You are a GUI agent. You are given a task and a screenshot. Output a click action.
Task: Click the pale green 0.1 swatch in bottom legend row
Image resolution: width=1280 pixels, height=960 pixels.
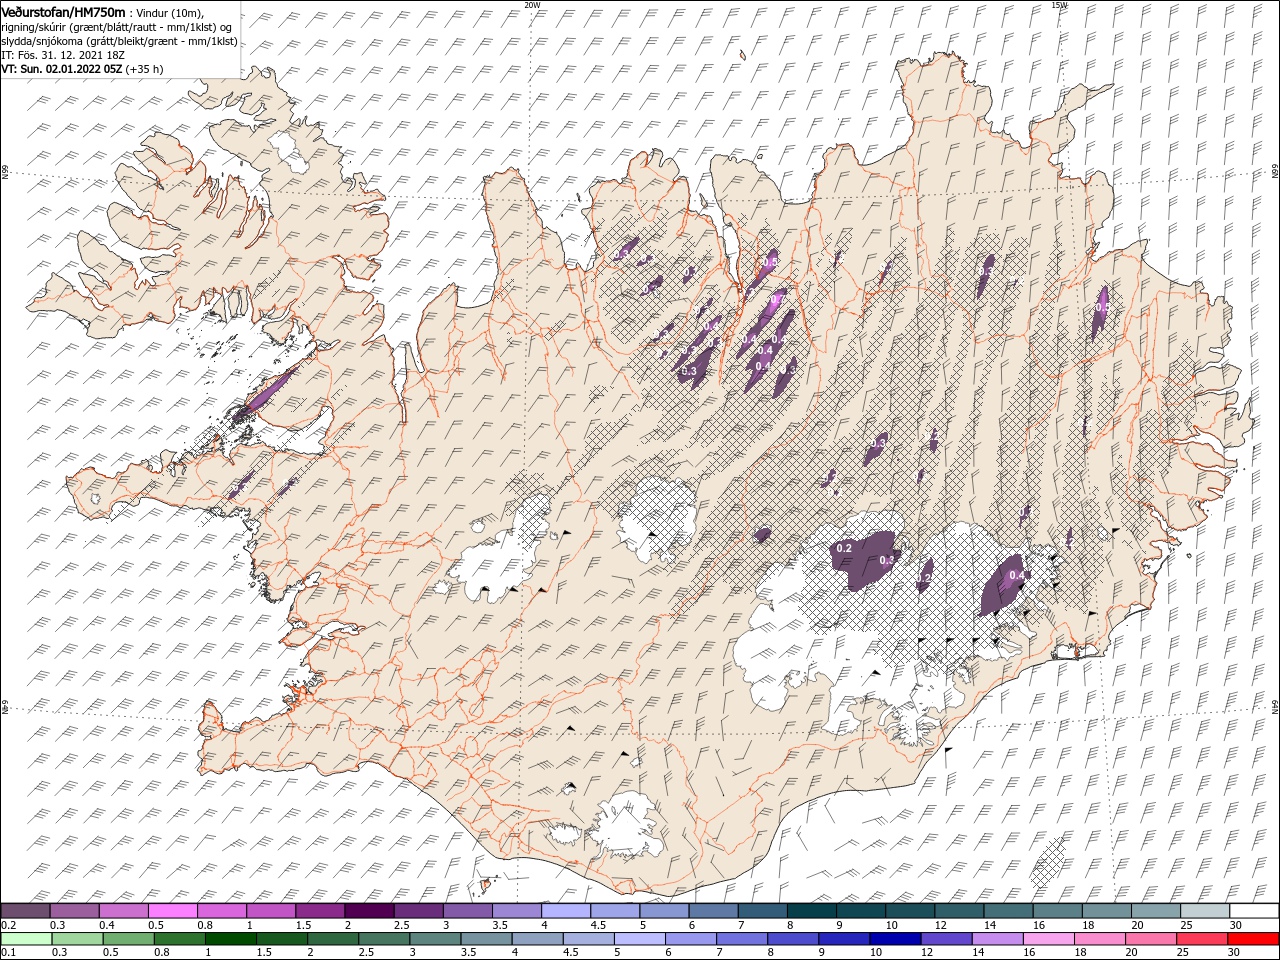[x=26, y=938]
